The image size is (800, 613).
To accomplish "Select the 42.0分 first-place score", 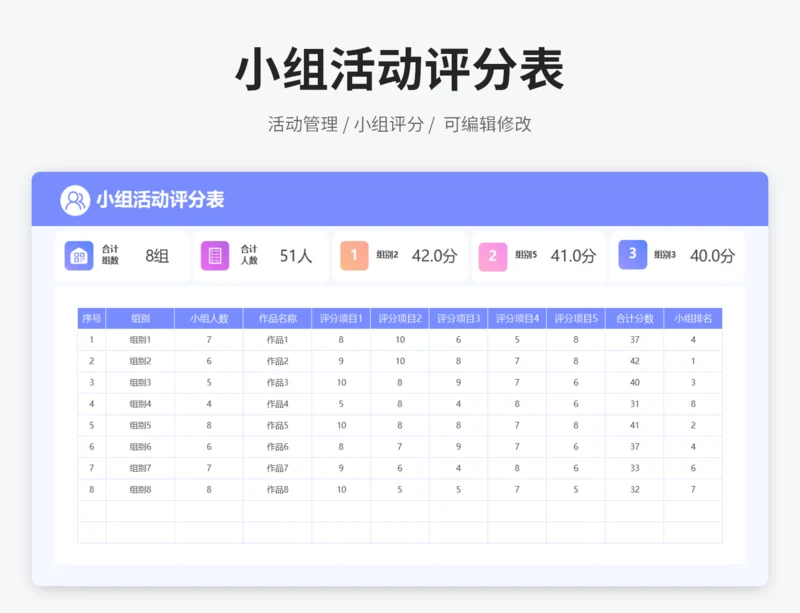I will coord(435,256).
